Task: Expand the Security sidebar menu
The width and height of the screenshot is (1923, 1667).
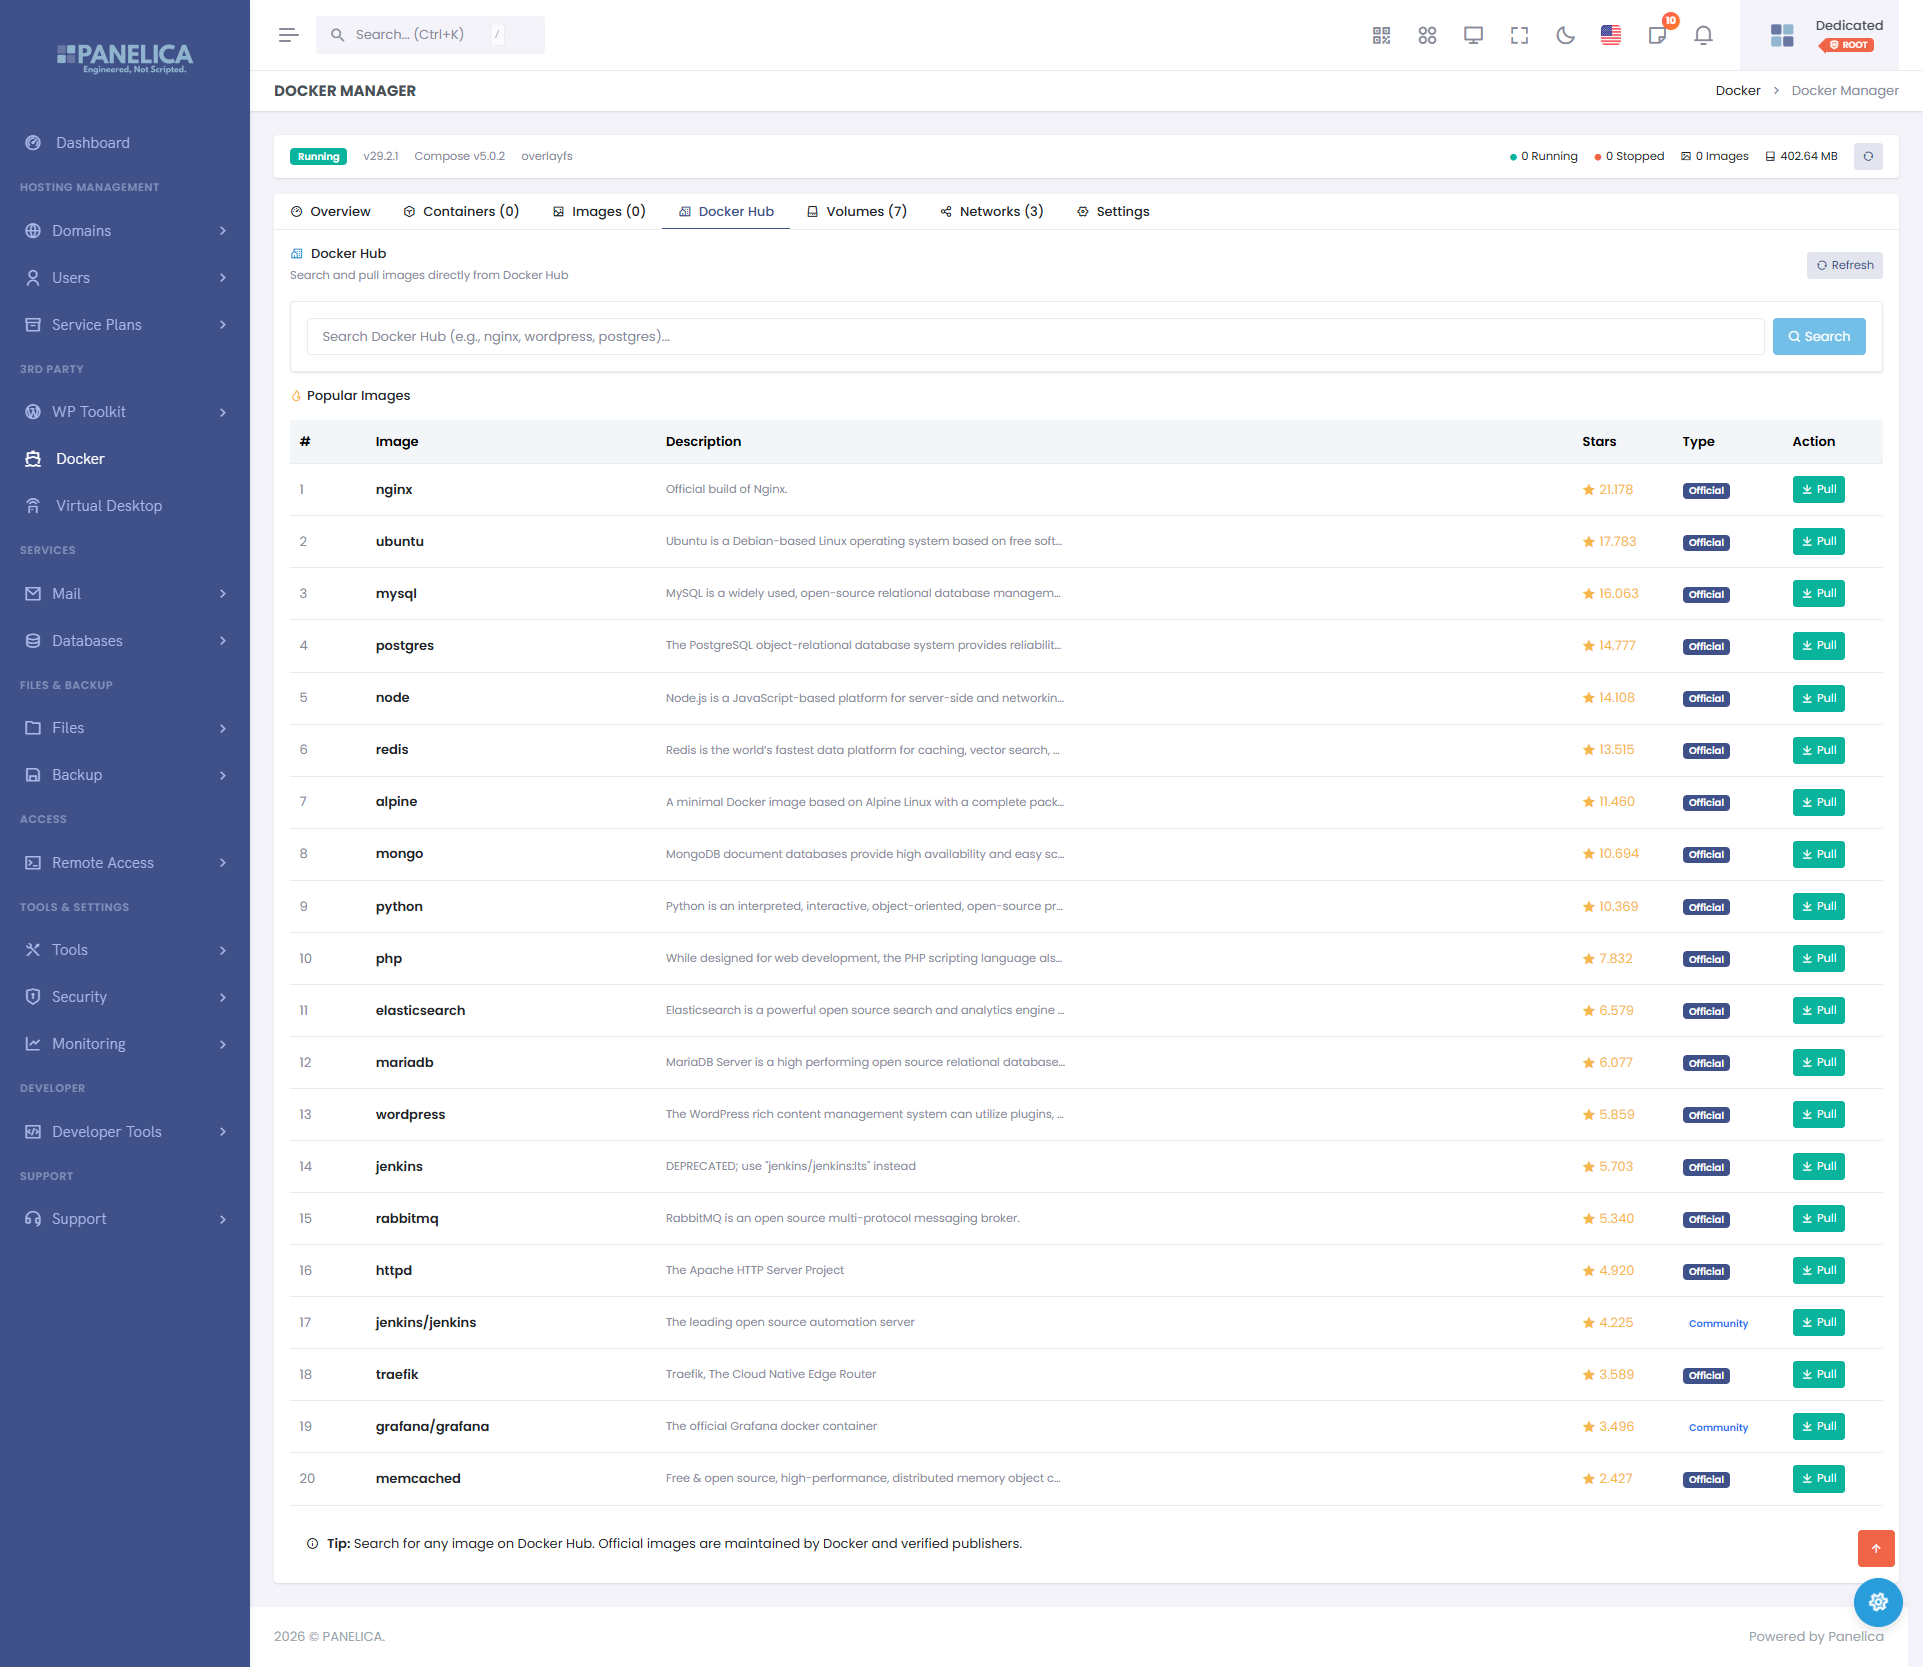Action: click(125, 997)
